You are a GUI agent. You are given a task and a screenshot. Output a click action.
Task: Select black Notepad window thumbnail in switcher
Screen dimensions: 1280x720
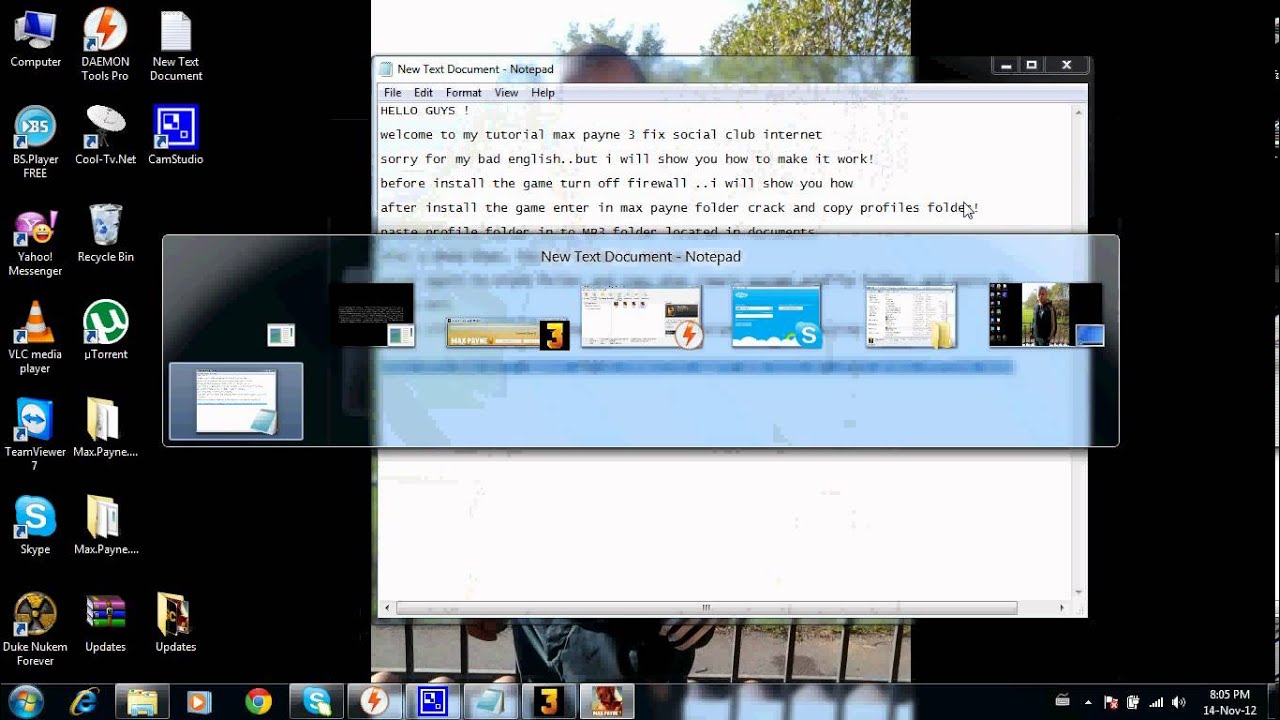coord(372,315)
